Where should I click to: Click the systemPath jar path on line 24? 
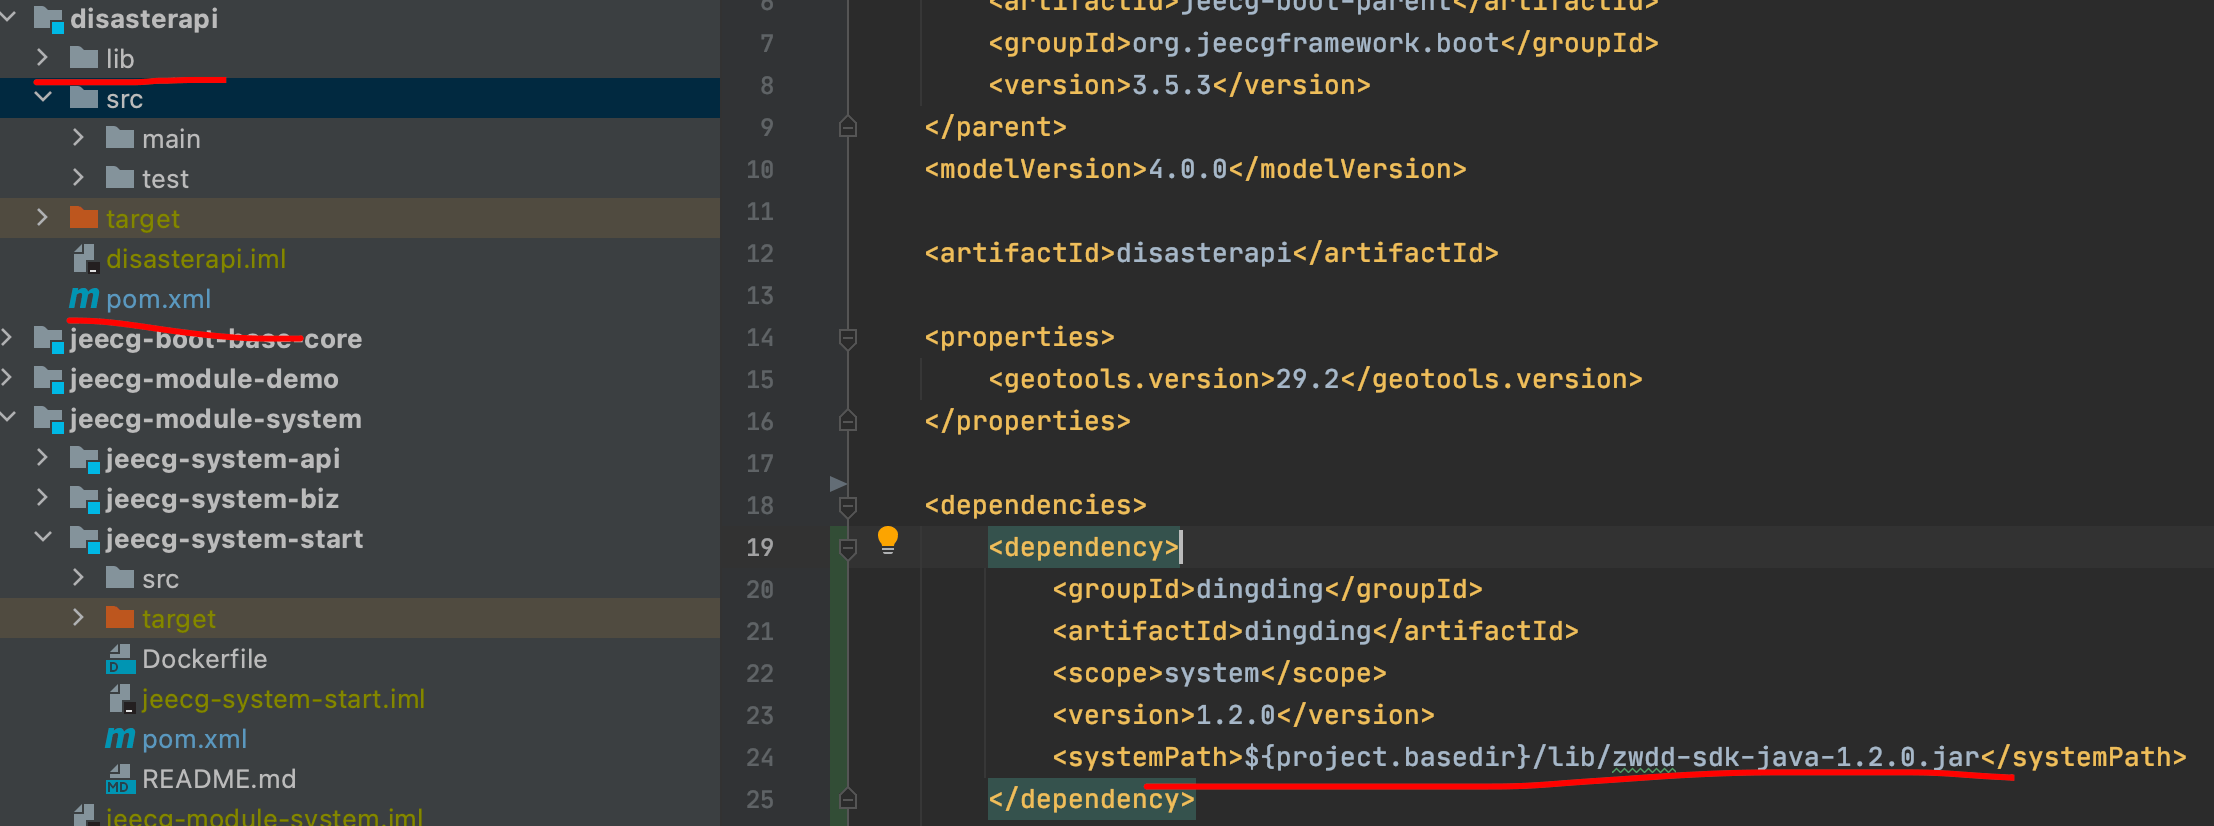pos(1795,757)
